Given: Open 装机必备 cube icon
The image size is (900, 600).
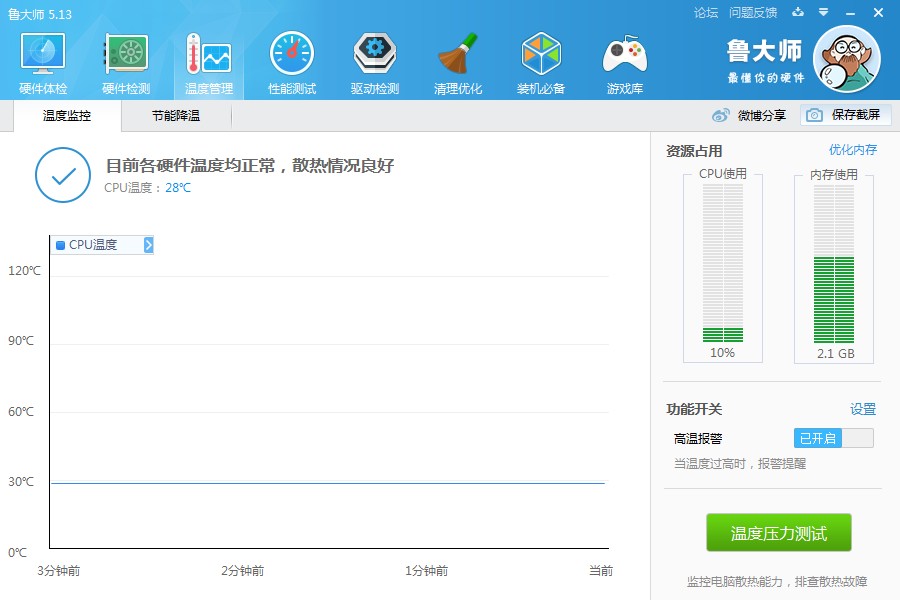Looking at the screenshot, I should coord(541,53).
